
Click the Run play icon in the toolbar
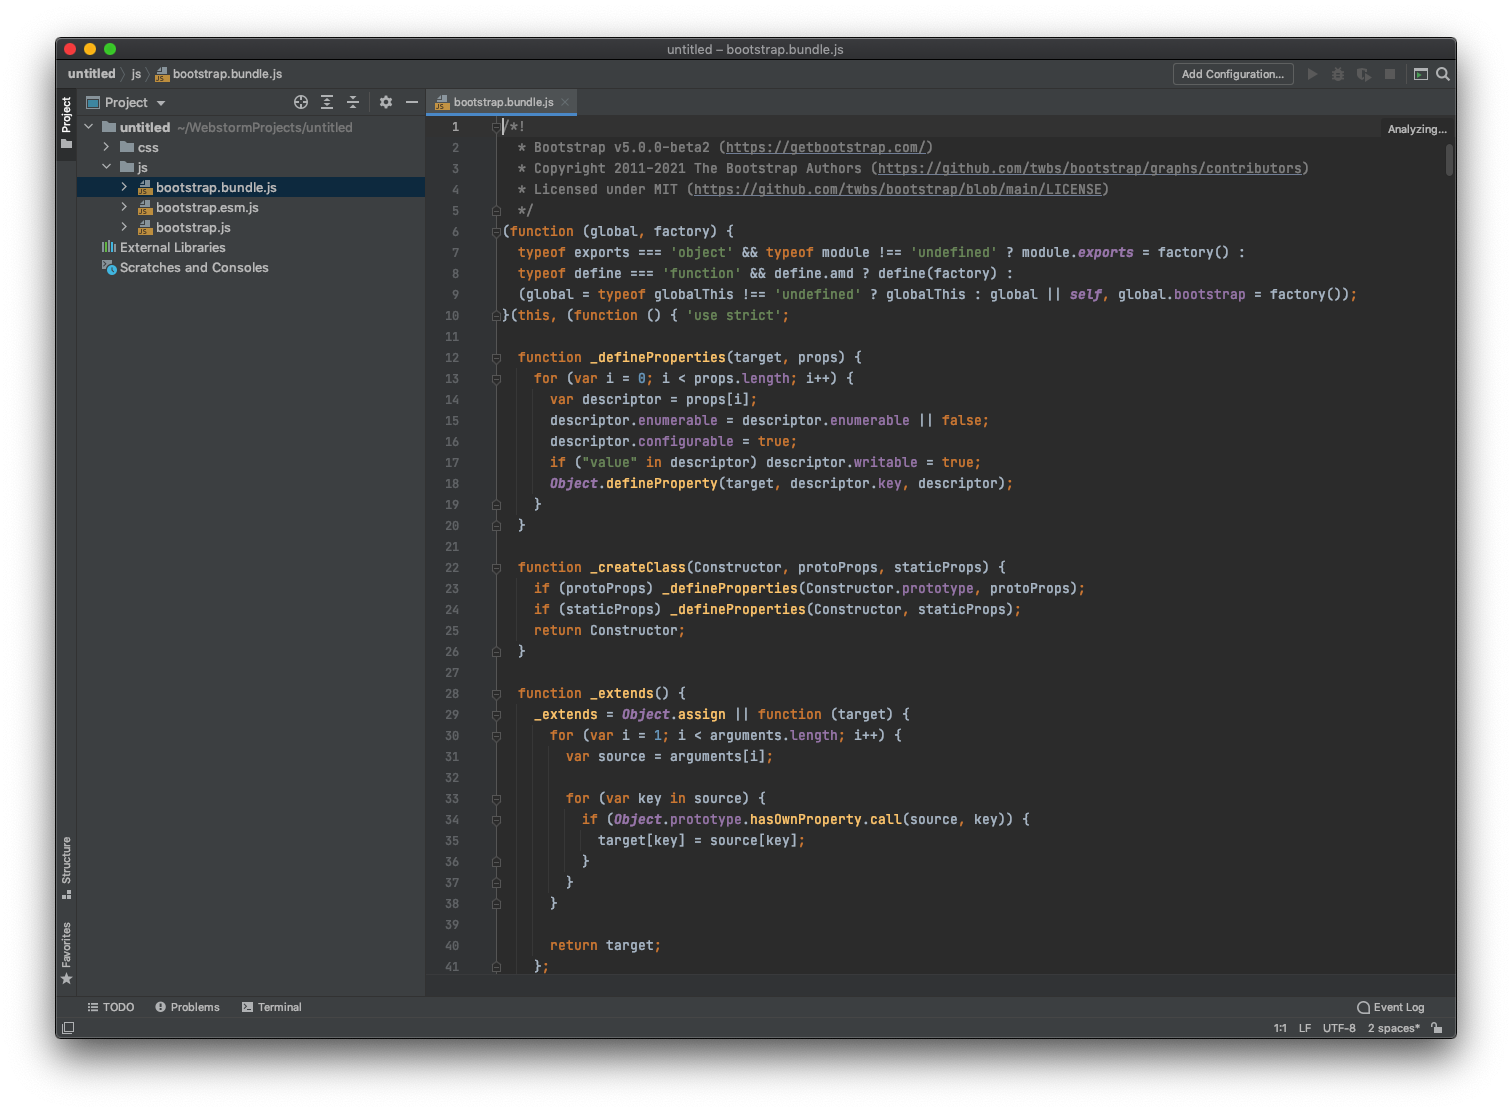coord(1312,74)
